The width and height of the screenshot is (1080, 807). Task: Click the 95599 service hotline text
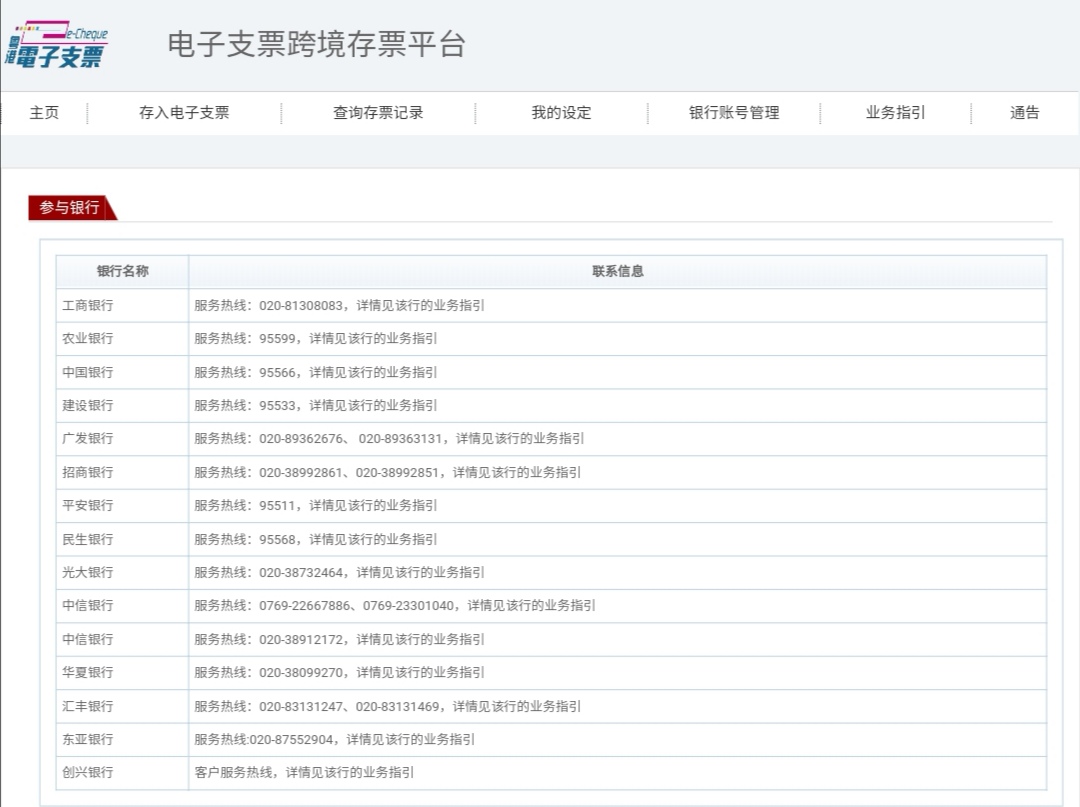click(315, 339)
